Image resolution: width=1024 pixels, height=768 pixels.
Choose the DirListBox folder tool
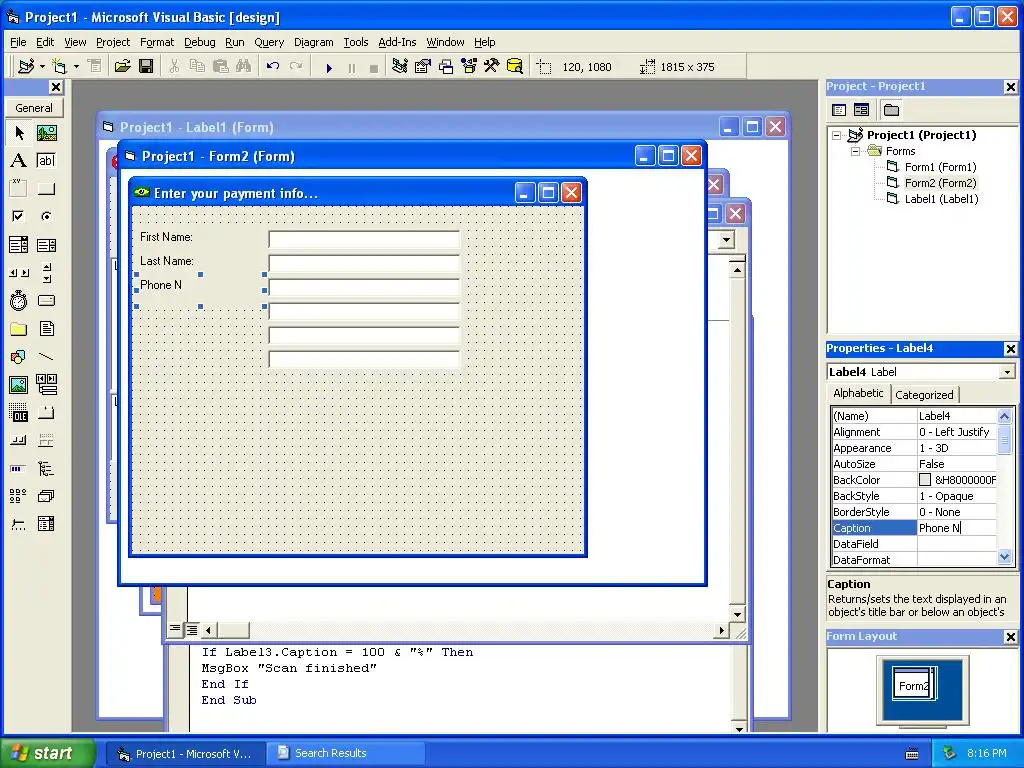pyautogui.click(x=18, y=328)
